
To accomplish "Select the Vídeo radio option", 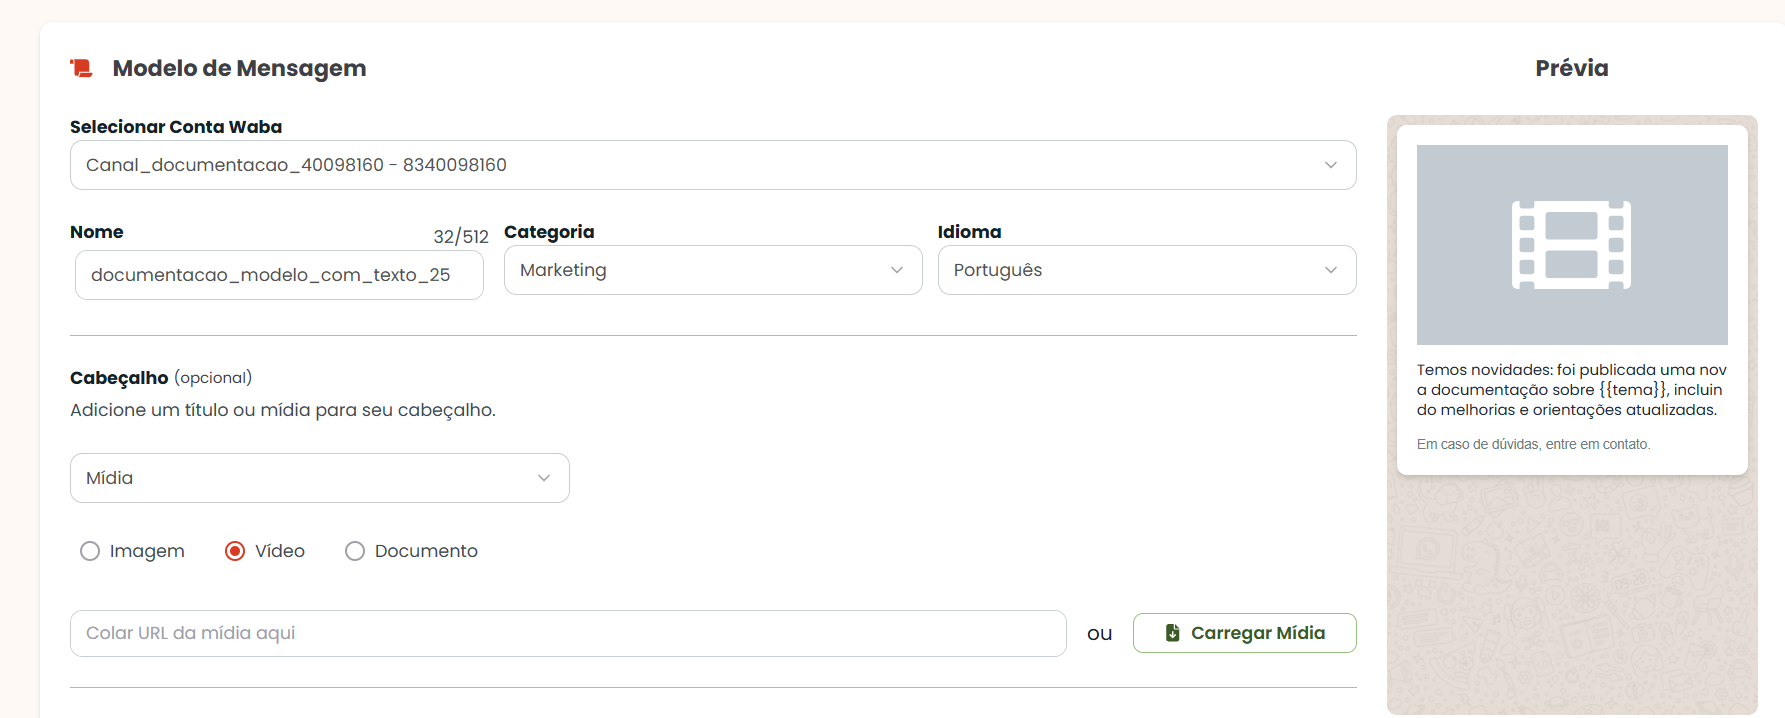I will [x=235, y=551].
